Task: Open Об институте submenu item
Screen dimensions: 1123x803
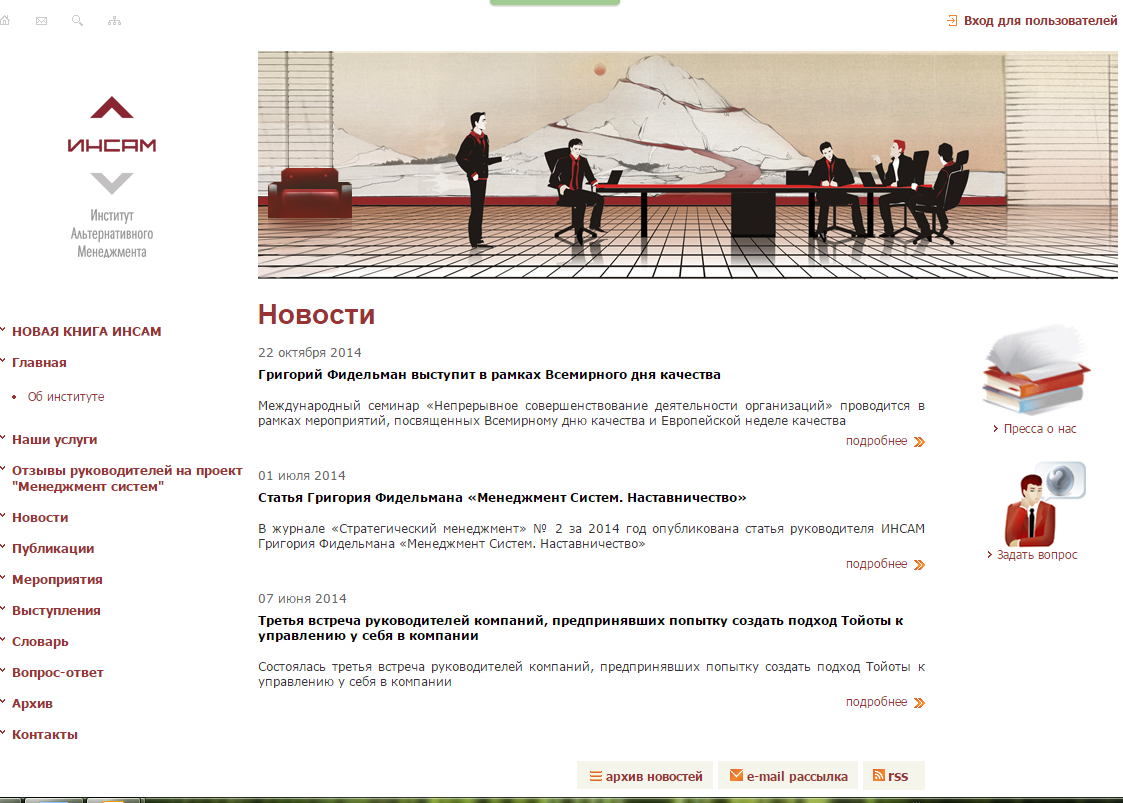Action: (x=66, y=397)
